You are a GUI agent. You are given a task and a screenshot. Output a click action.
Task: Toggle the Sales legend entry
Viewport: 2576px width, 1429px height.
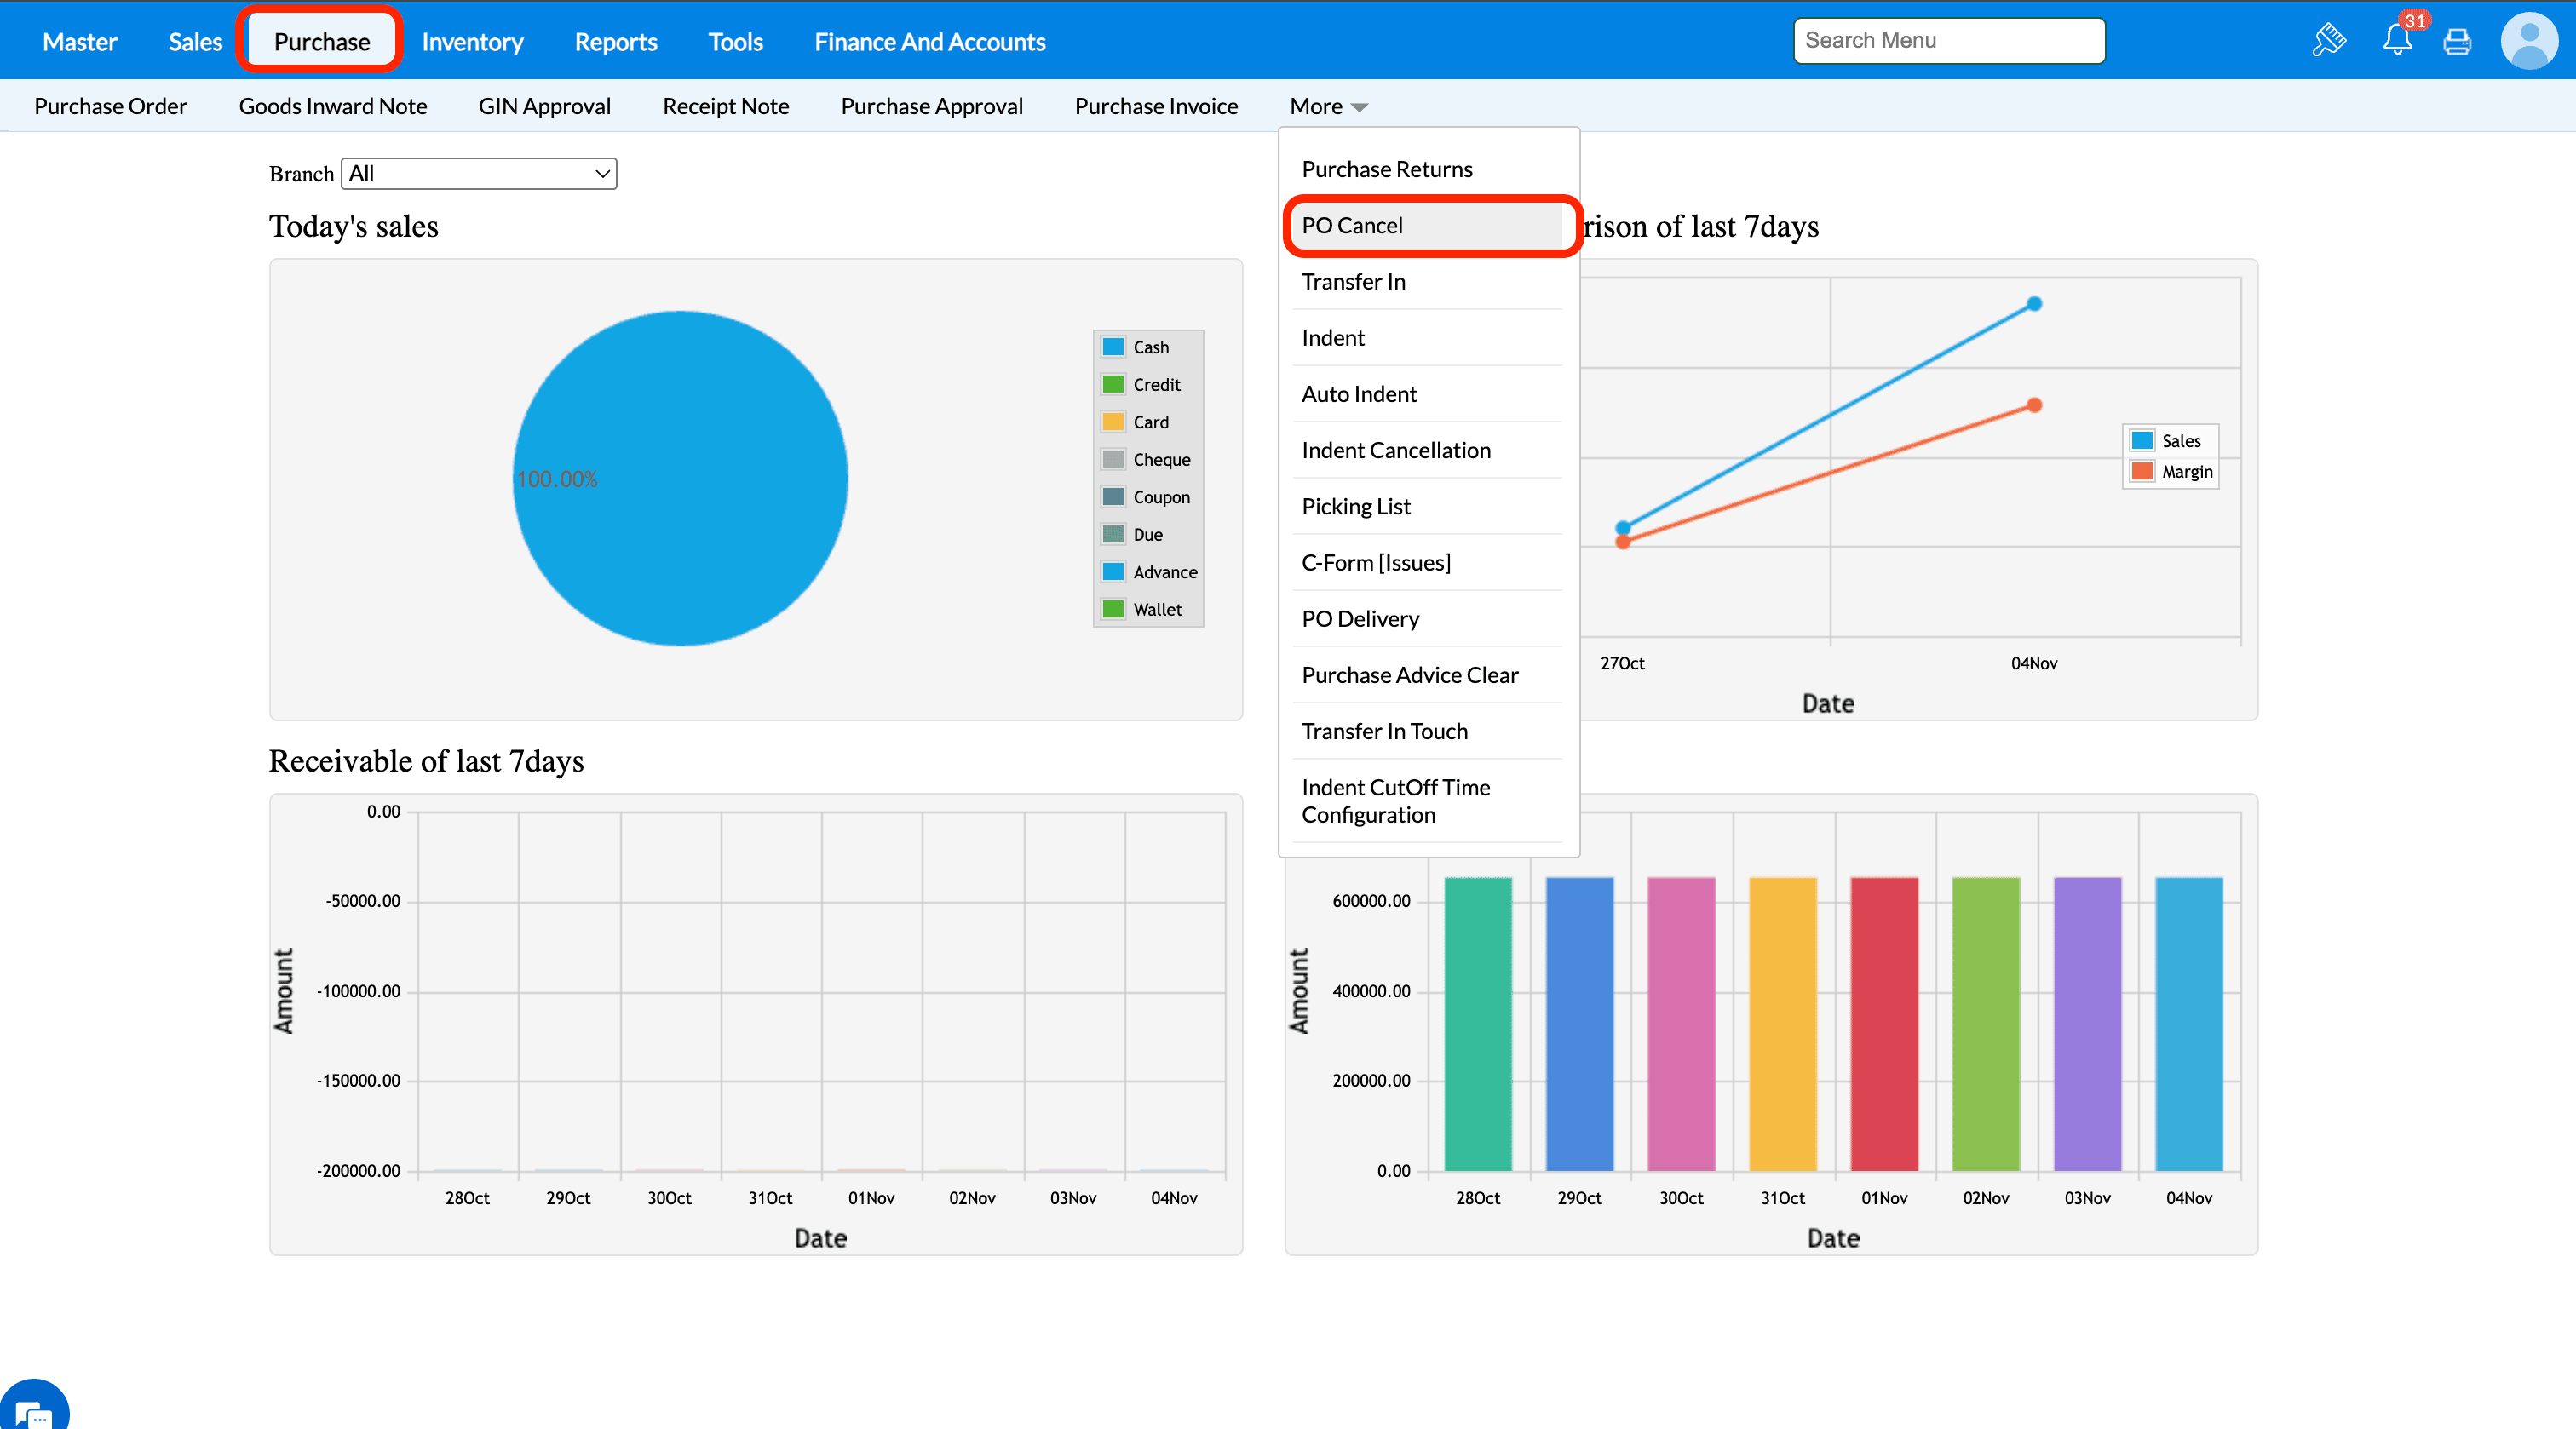pyautogui.click(x=2180, y=441)
